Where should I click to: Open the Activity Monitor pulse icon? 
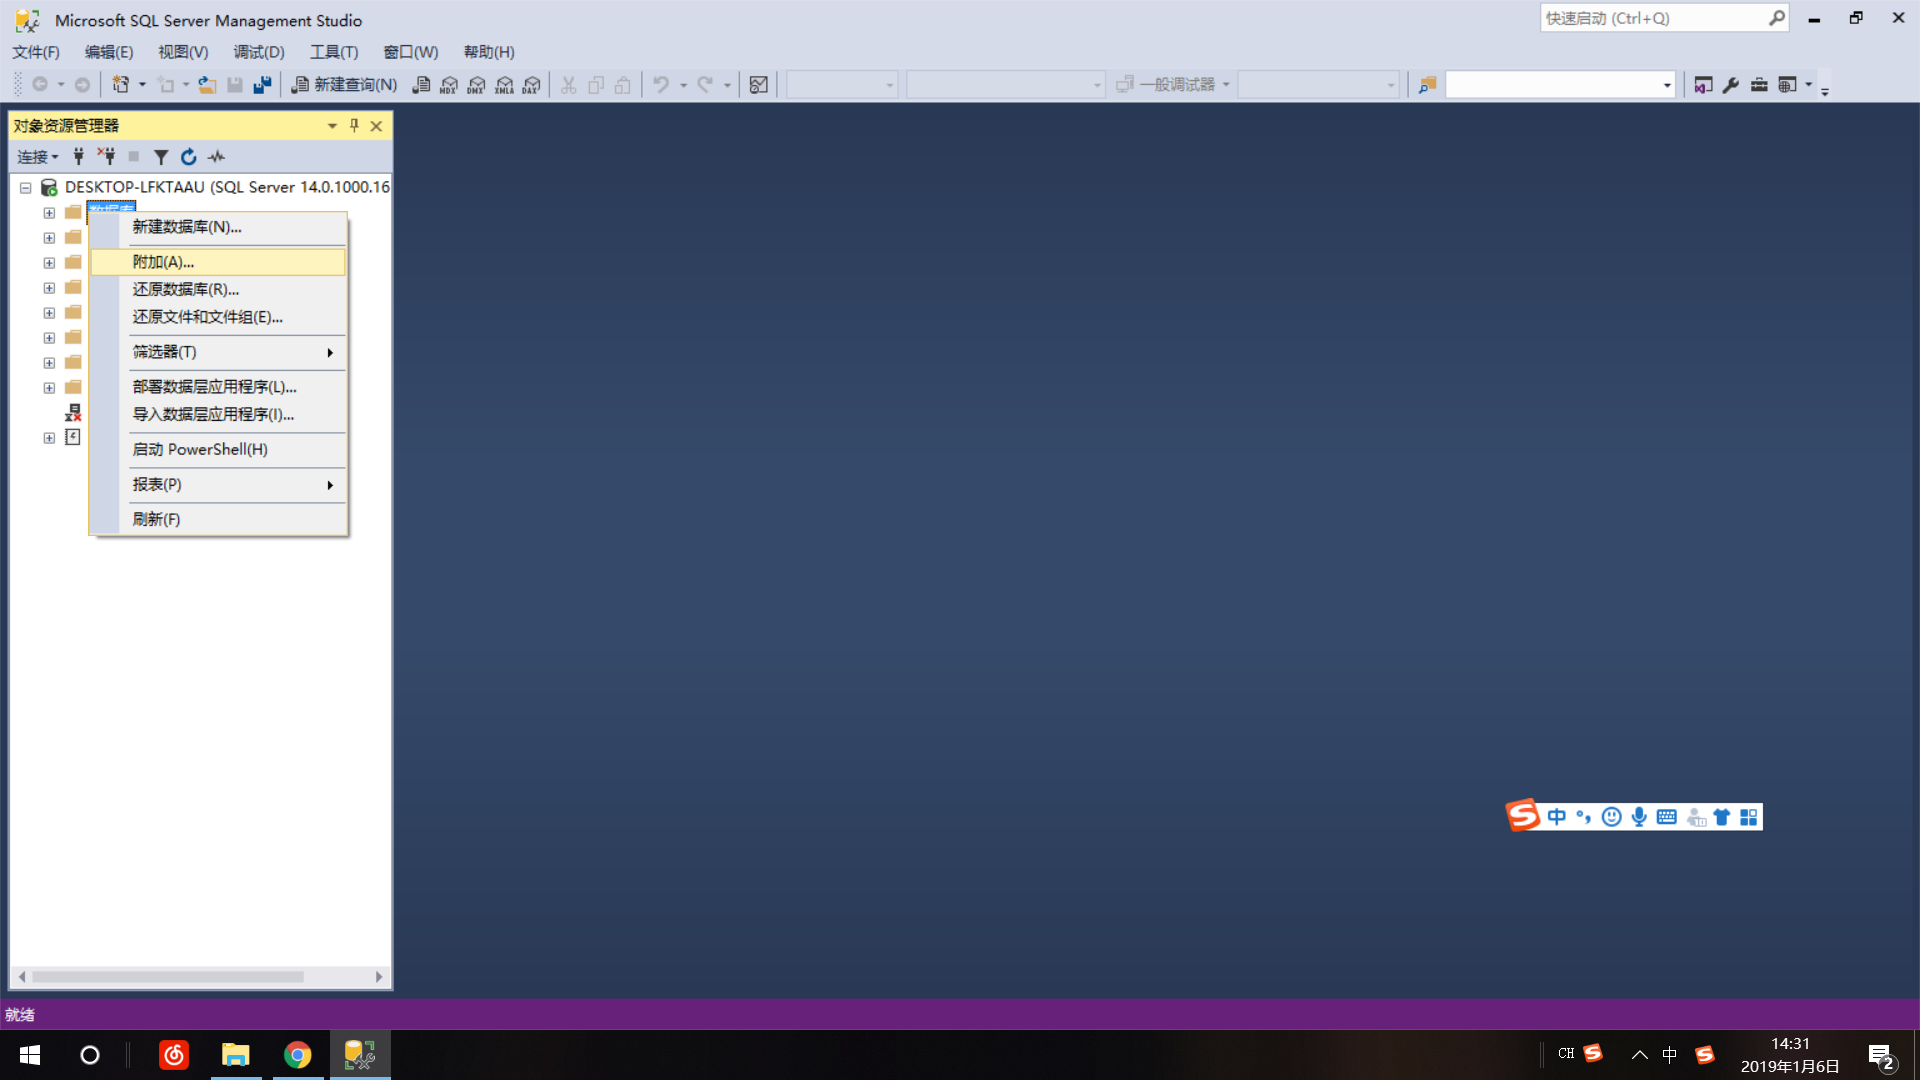(x=217, y=157)
